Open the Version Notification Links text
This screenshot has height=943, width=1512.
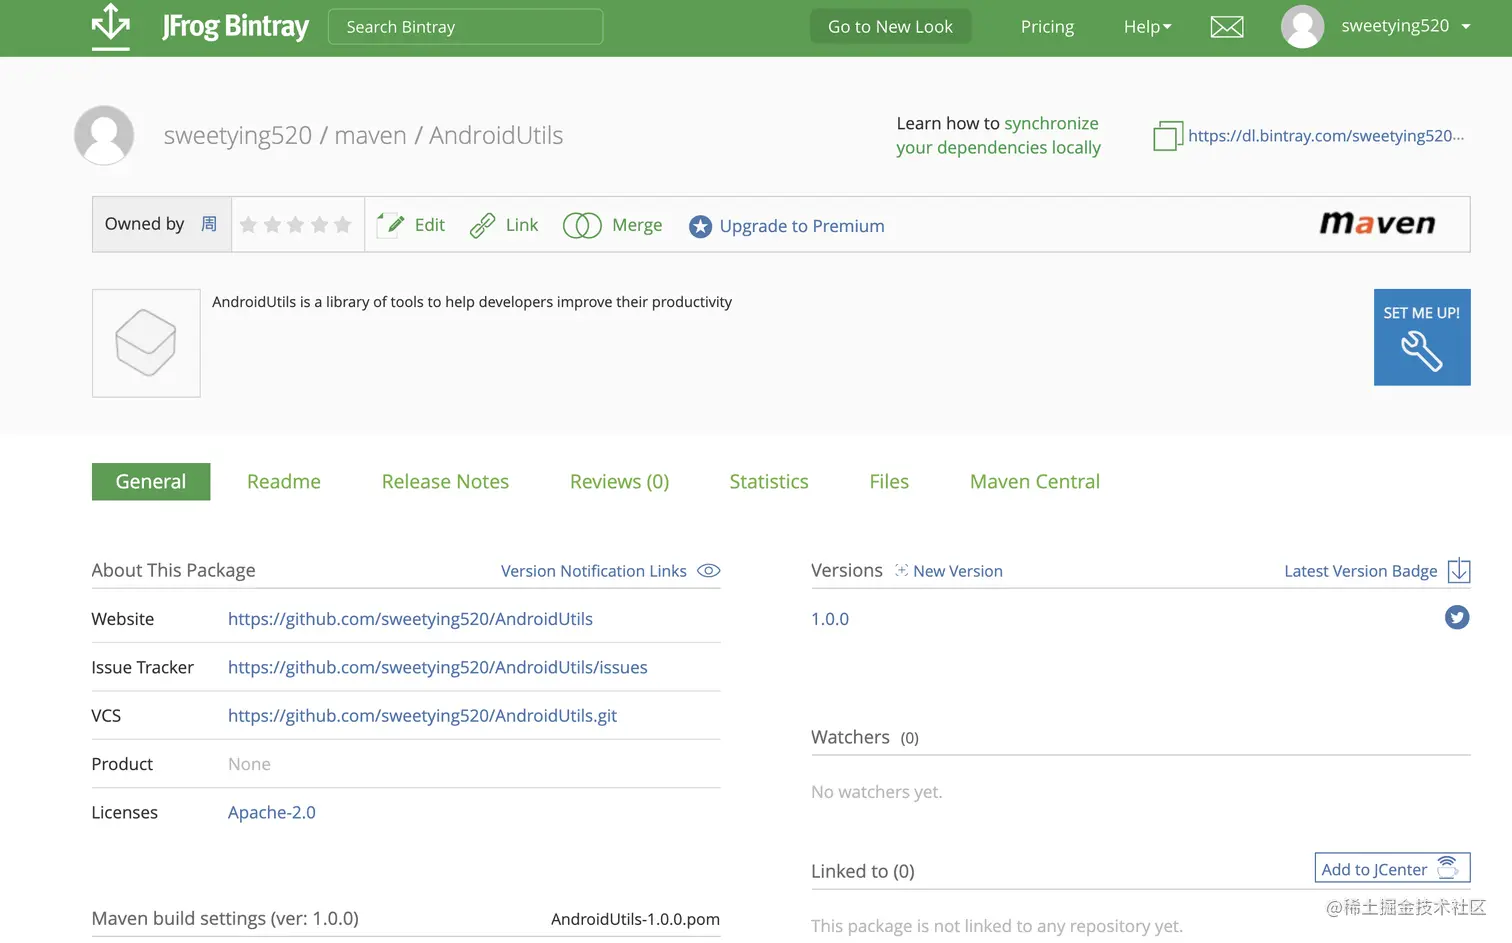point(594,571)
